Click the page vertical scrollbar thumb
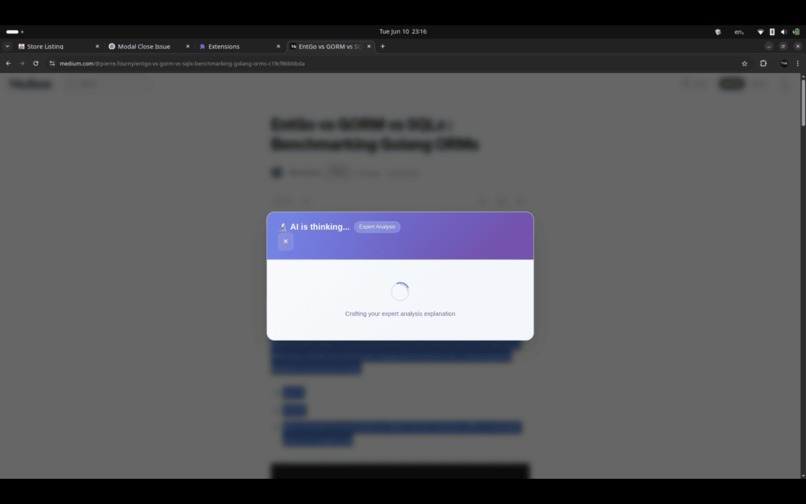 click(x=803, y=102)
